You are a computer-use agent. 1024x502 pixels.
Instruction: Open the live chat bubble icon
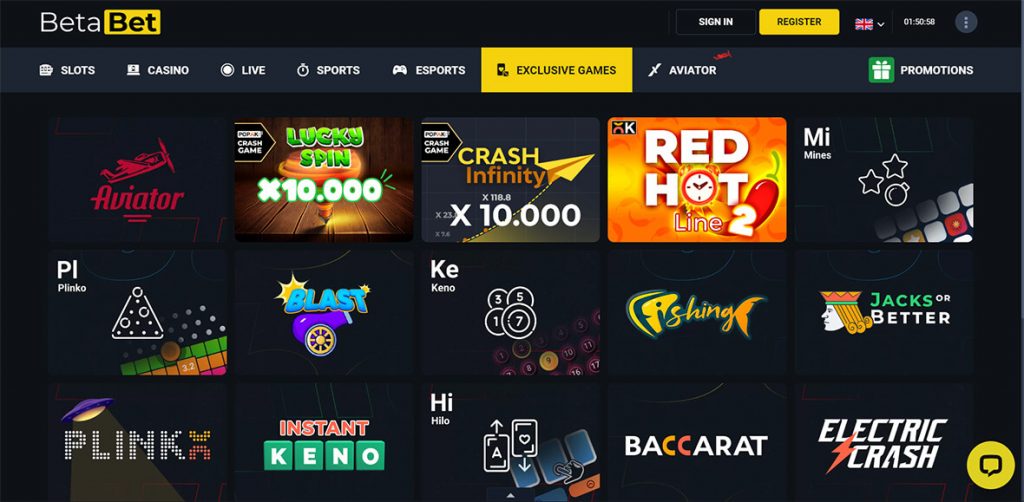point(990,465)
